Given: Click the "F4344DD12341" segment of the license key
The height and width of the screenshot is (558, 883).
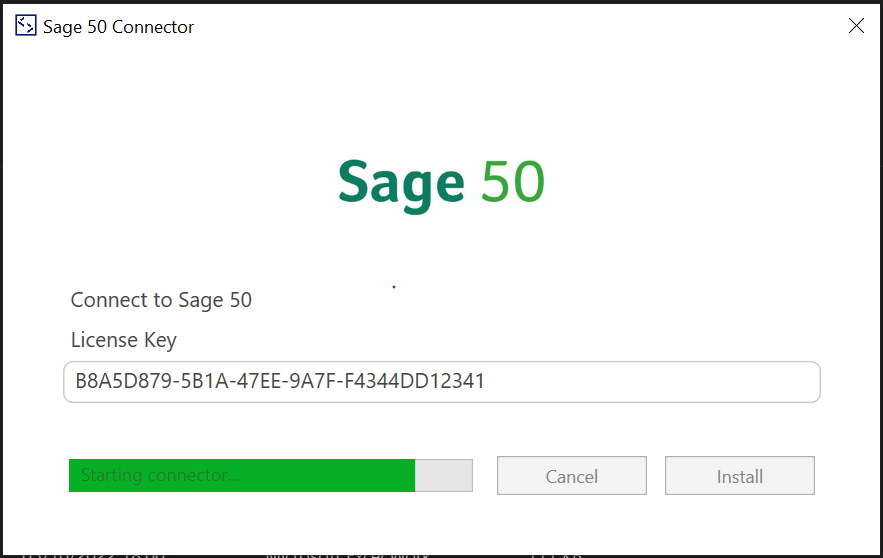Looking at the screenshot, I should (x=426, y=381).
